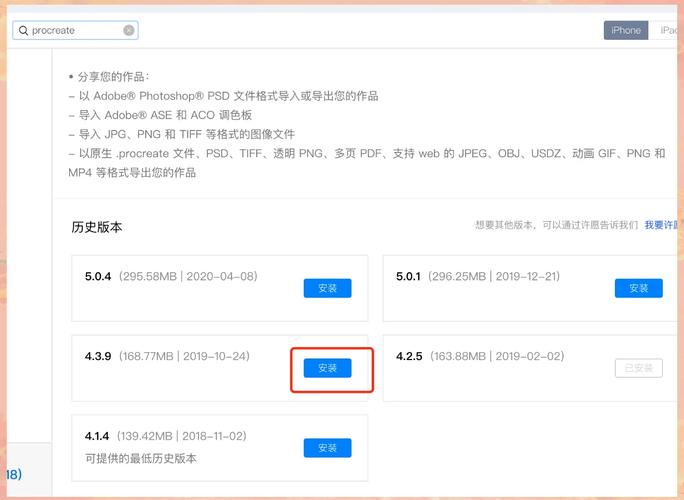Image resolution: width=684 pixels, height=500 pixels.
Task: Switch to the iPhone tab
Action: tap(626, 30)
